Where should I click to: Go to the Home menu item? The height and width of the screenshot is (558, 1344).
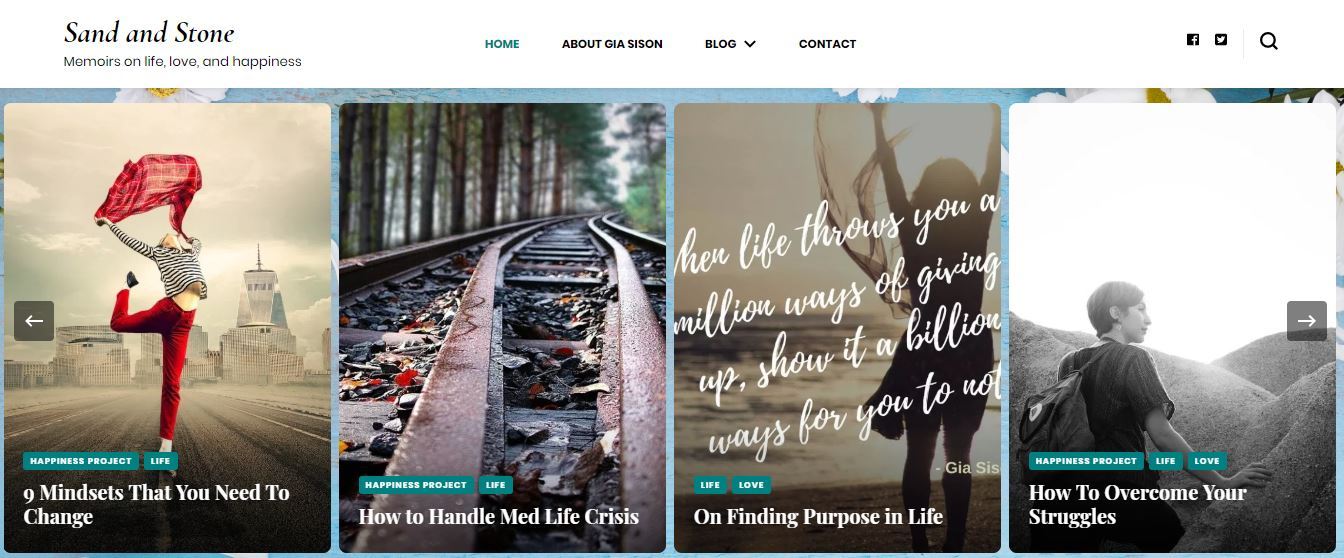click(x=502, y=44)
